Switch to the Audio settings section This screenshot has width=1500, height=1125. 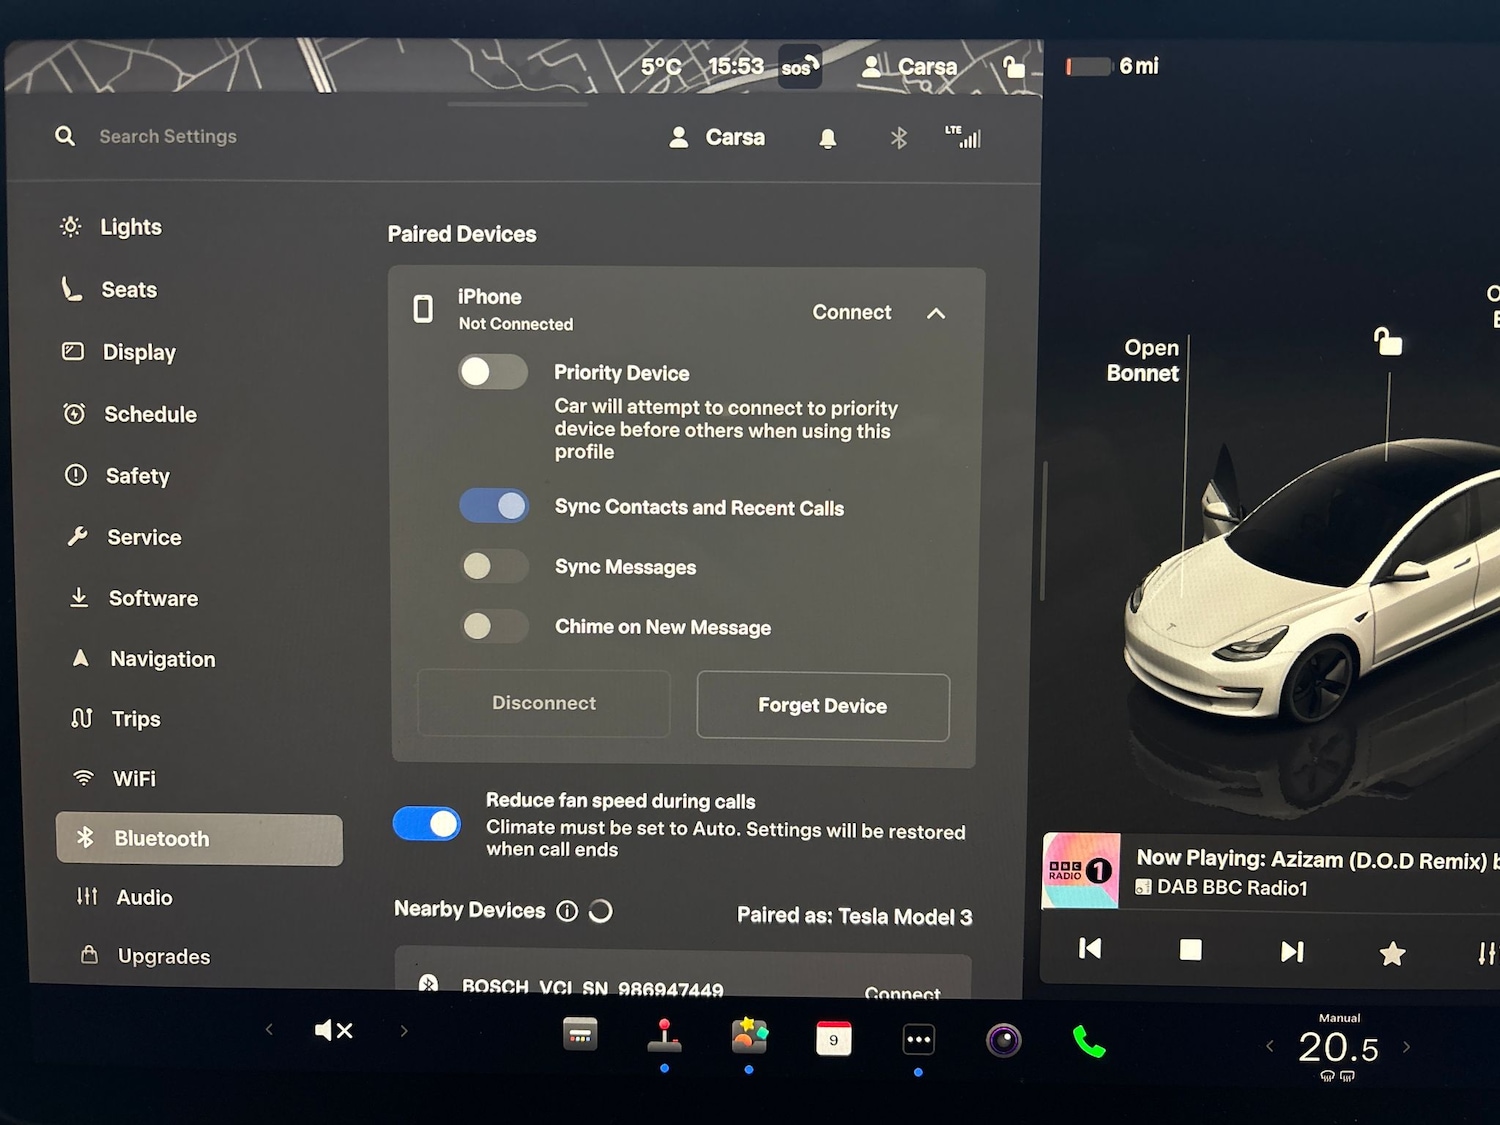click(144, 897)
